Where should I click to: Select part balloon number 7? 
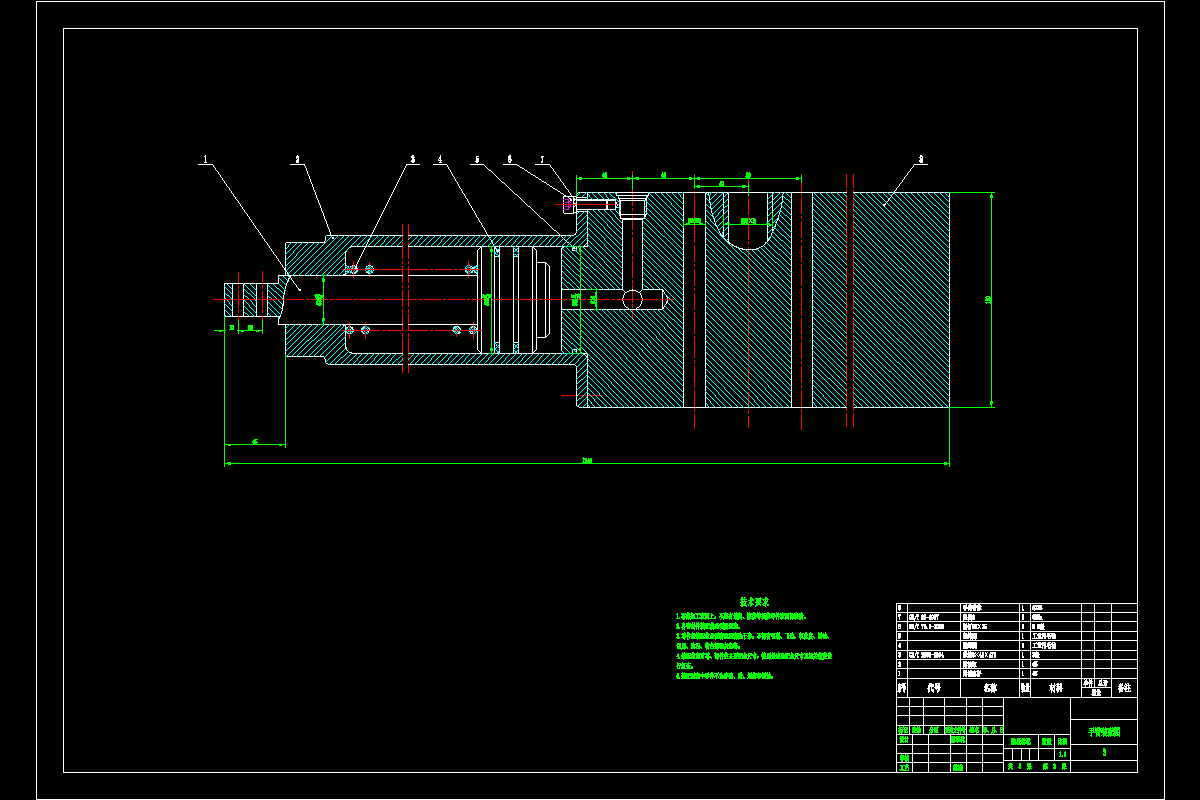click(542, 159)
